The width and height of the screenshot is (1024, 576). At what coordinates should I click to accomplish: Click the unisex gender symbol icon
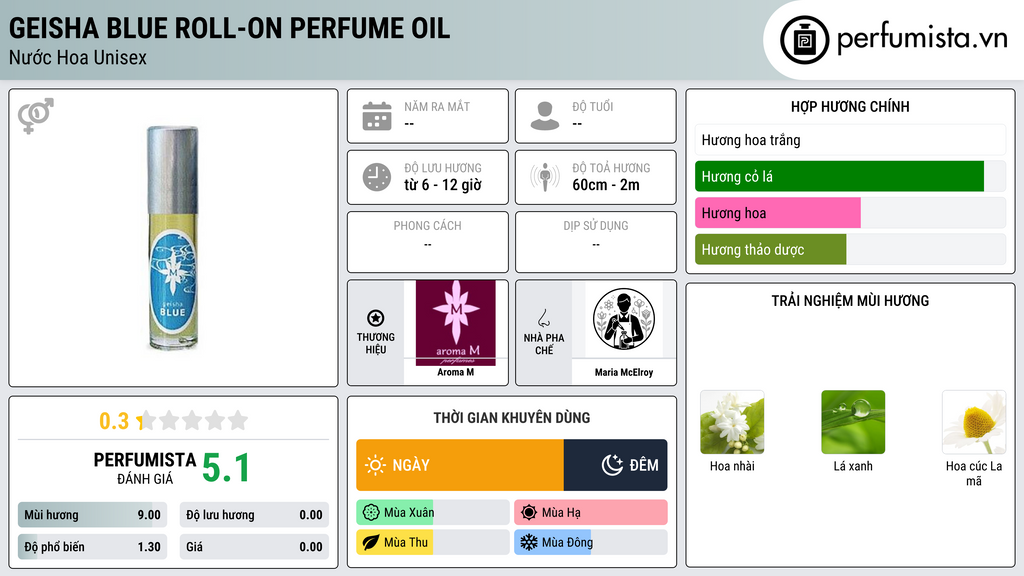[36, 116]
